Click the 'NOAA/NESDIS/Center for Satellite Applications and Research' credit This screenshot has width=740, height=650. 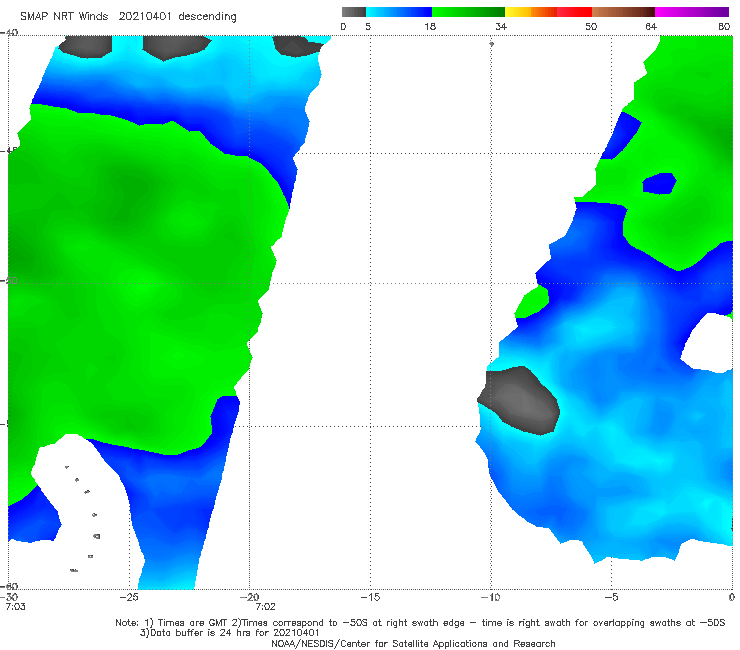point(413,644)
